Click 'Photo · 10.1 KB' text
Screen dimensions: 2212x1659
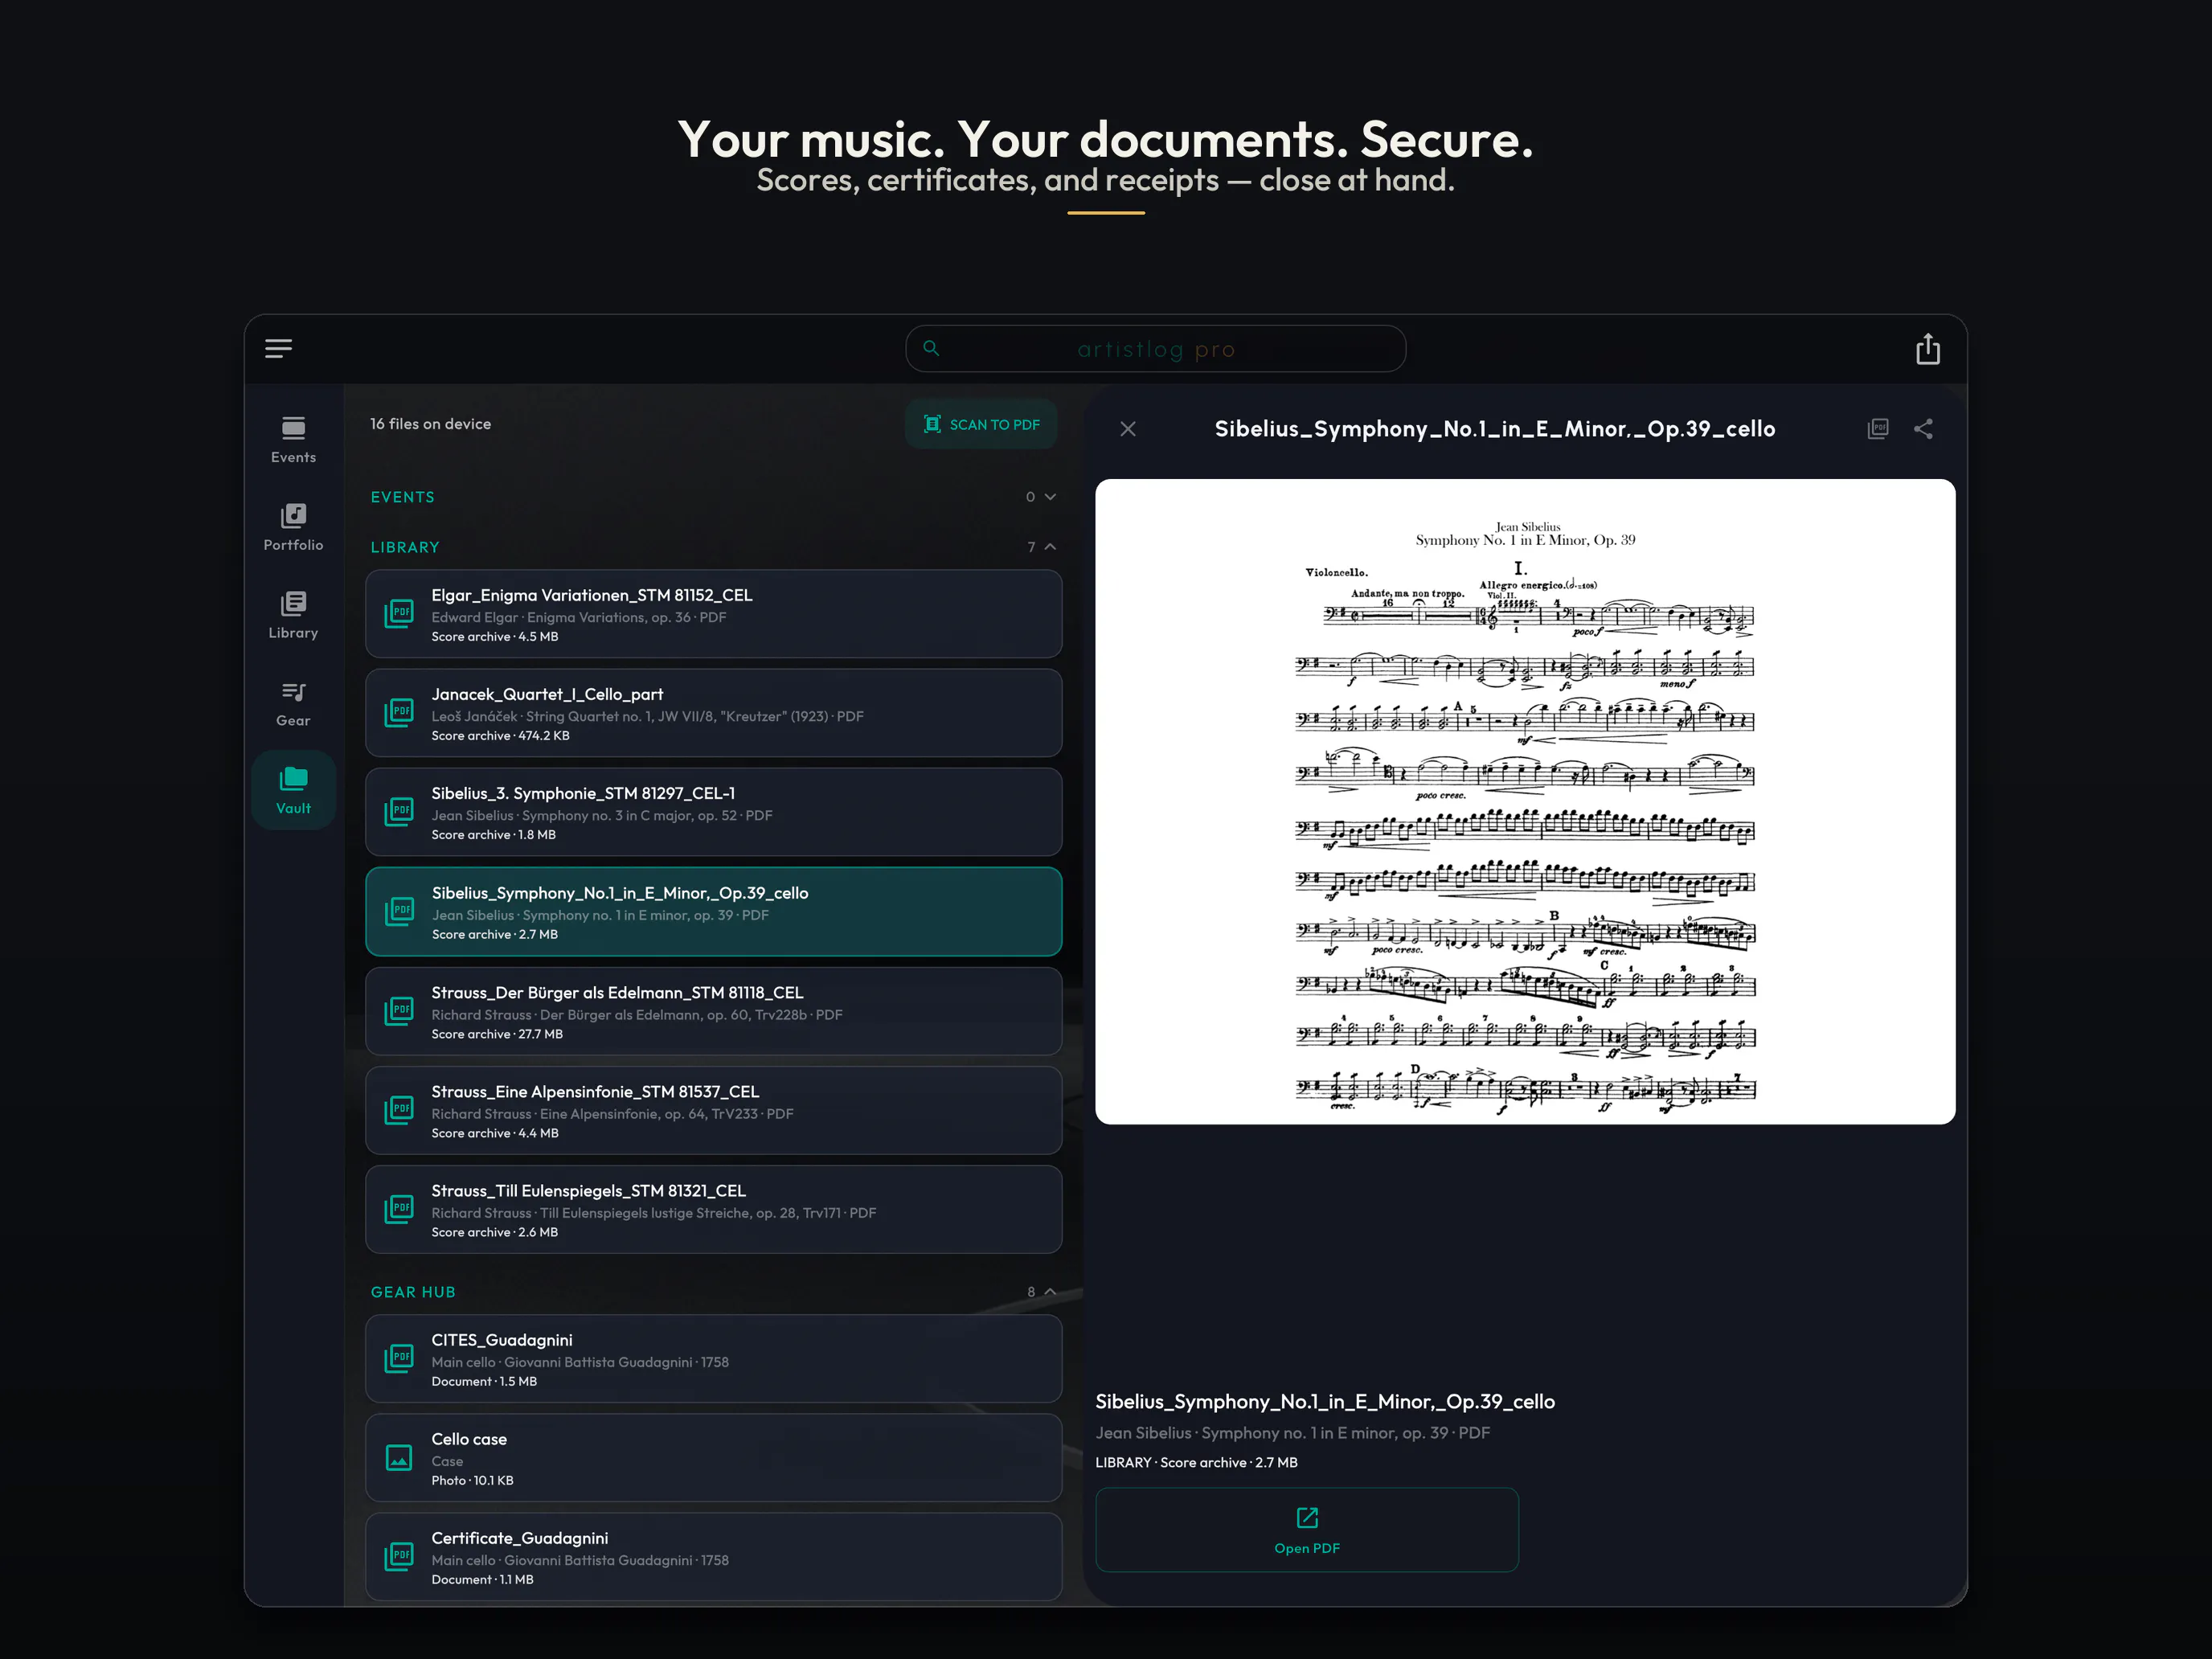click(472, 1480)
